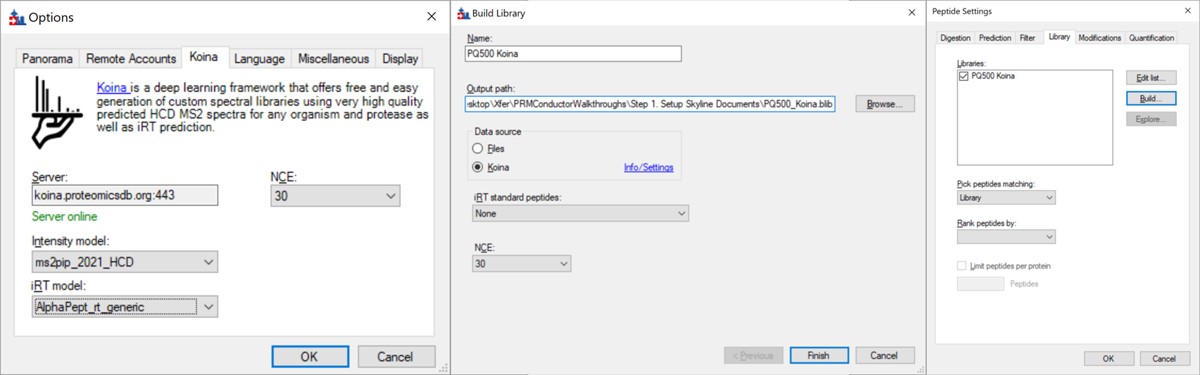Click the library Name field

pyautogui.click(x=573, y=54)
